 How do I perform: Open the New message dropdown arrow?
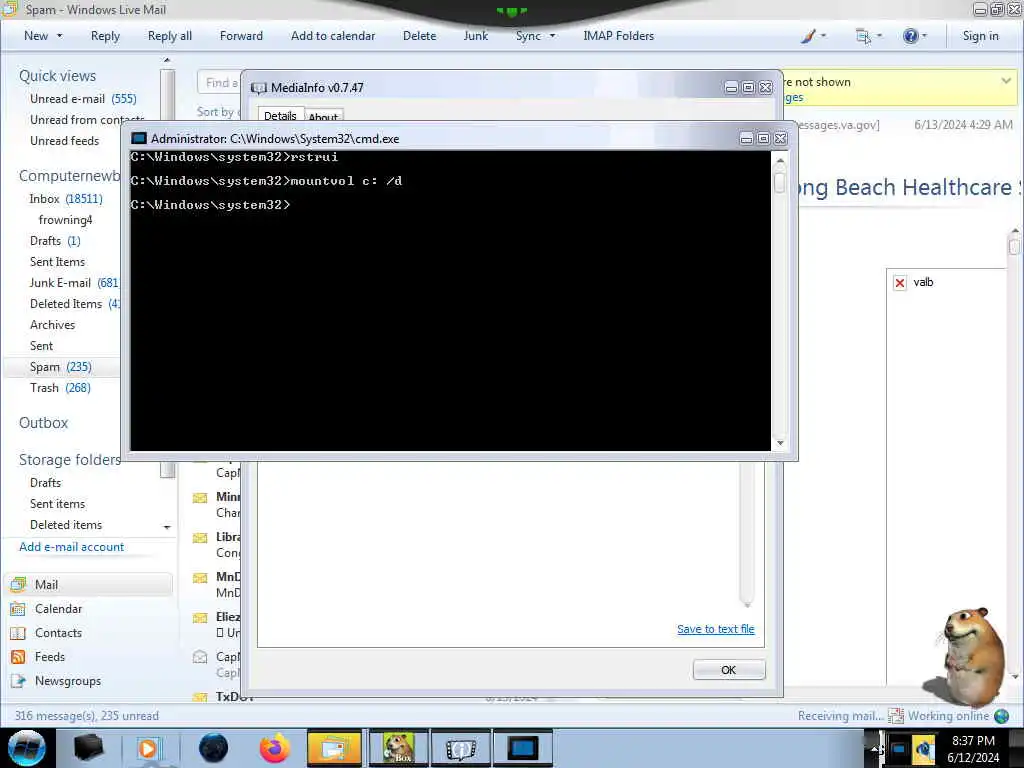coord(59,36)
